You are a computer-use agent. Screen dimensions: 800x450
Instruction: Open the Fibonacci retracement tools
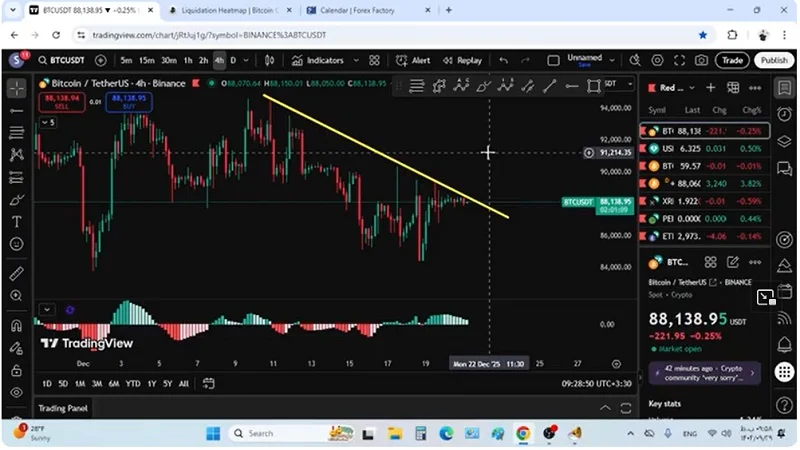16,133
